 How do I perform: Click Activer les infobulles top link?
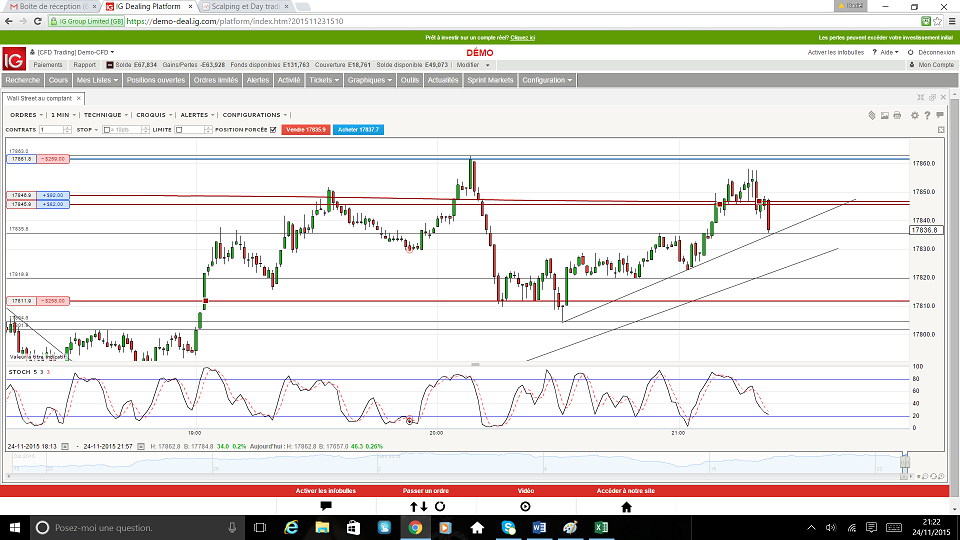835,53
